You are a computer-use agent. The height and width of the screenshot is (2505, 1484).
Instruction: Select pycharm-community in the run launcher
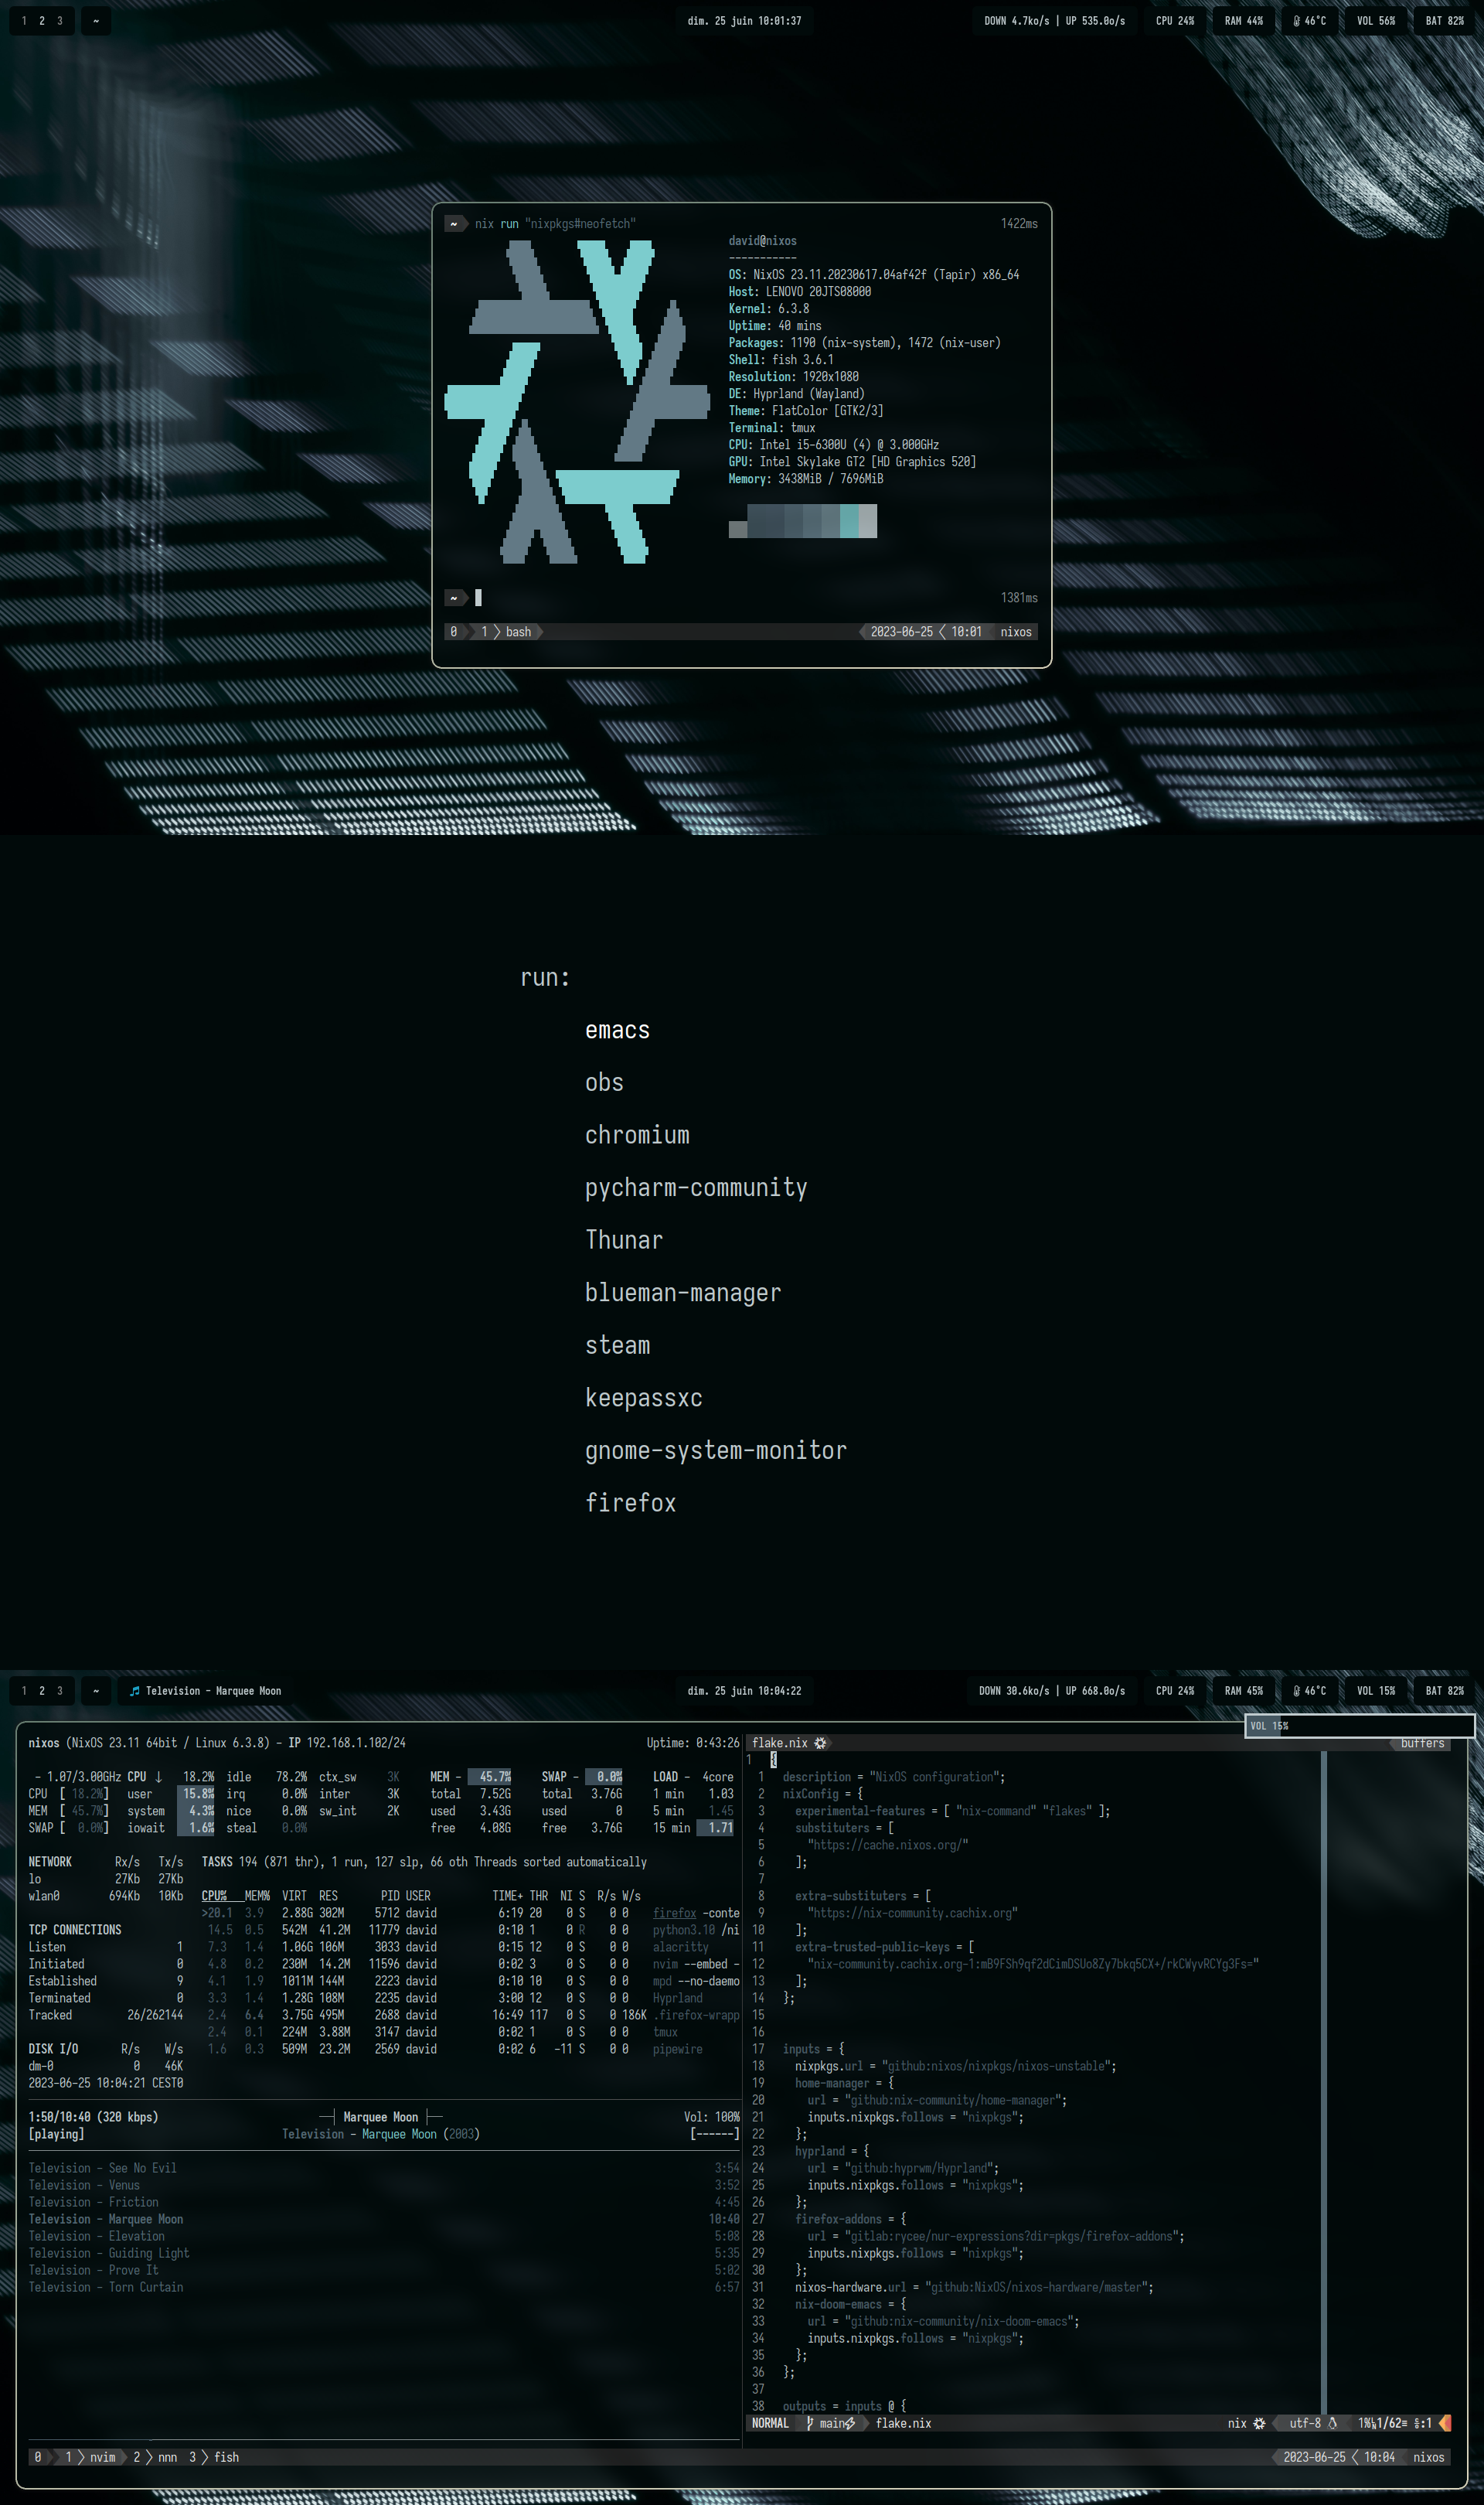696,1188
